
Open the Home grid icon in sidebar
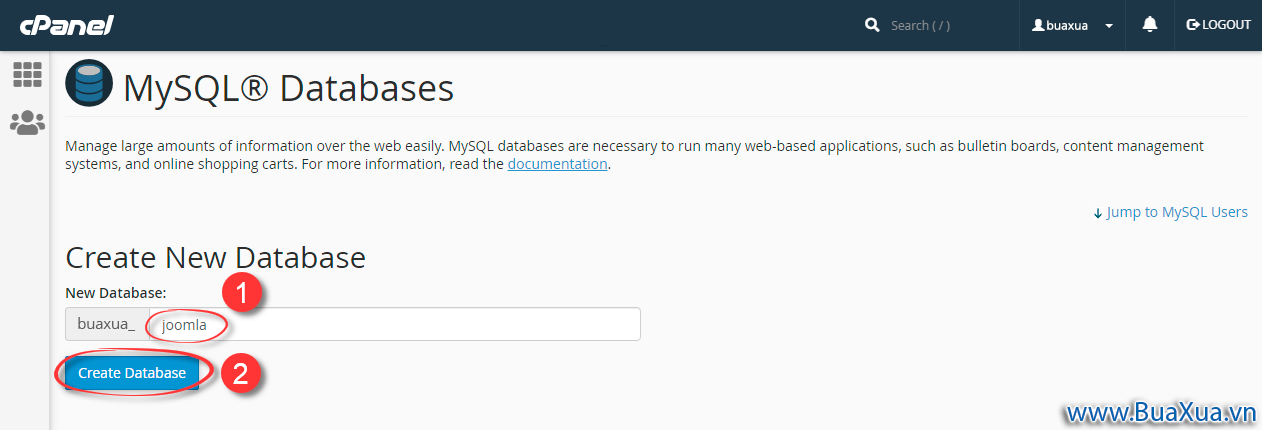(27, 74)
